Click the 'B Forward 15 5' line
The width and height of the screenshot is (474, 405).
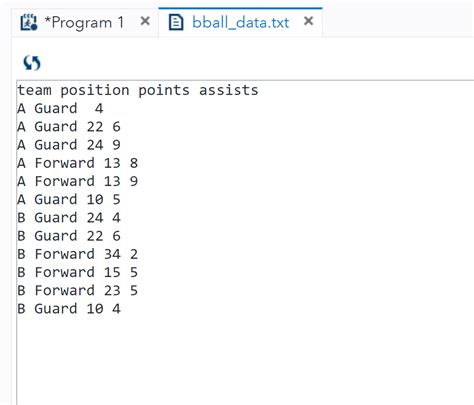coord(78,272)
